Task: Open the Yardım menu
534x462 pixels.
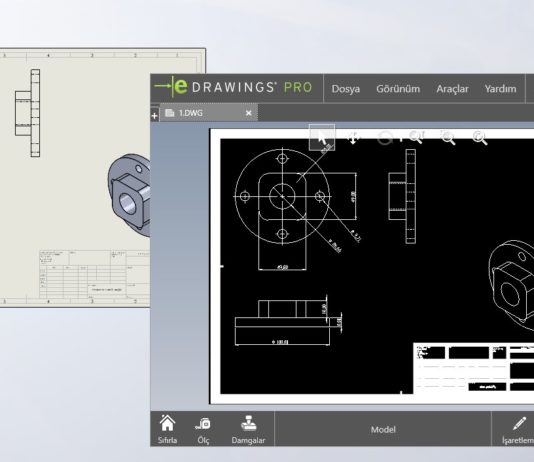Action: click(500, 89)
